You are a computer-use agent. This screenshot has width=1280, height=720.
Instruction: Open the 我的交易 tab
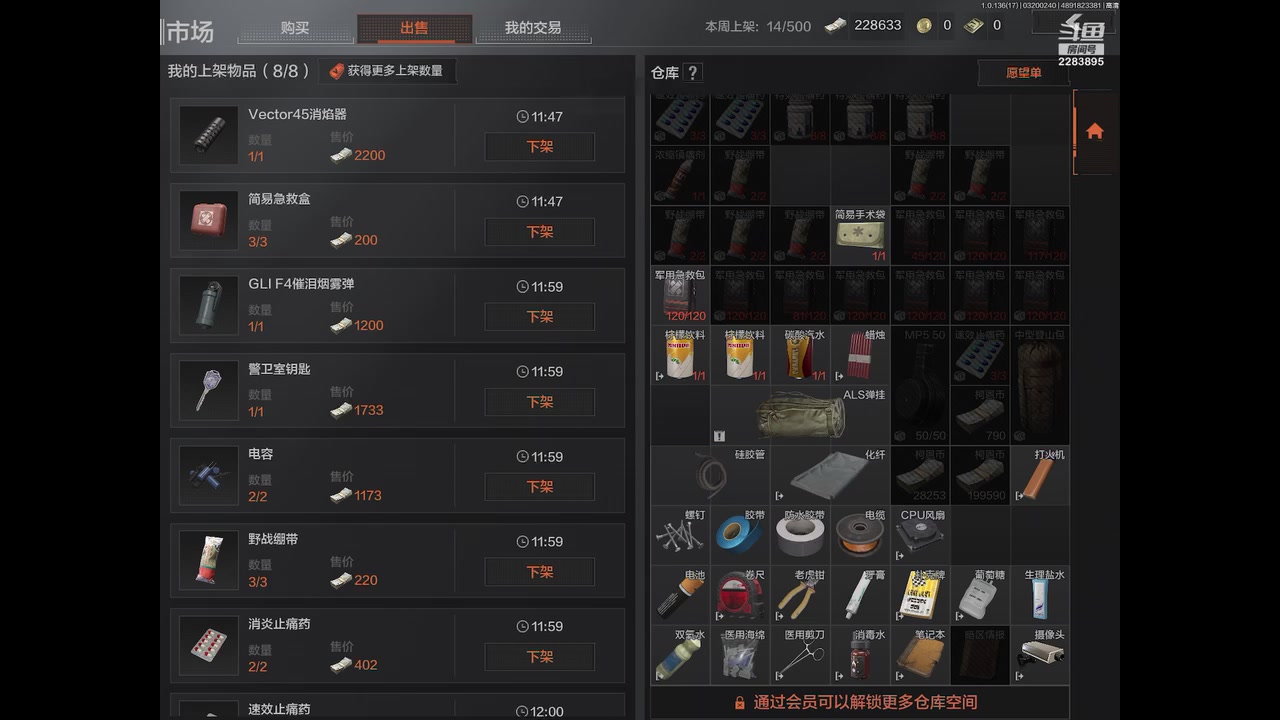tap(533, 28)
